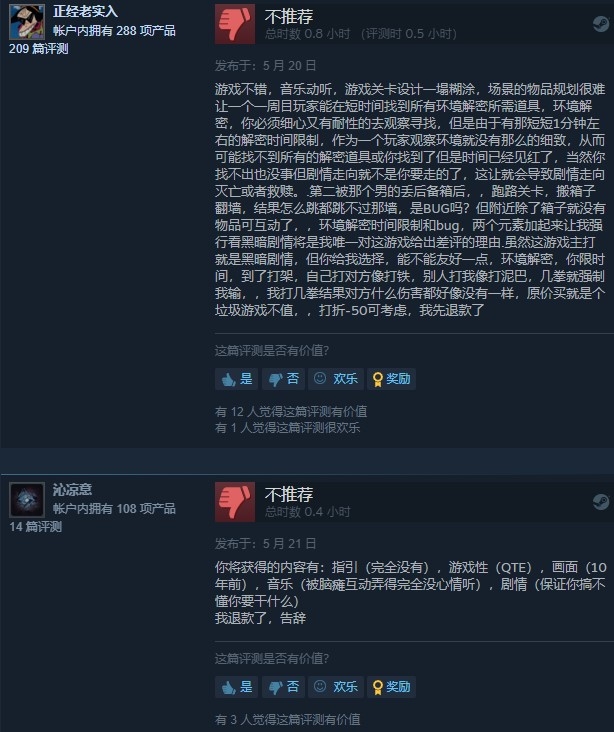Give 奖励 award to the second review
Viewport: 614px width, 732px height.
(391, 687)
